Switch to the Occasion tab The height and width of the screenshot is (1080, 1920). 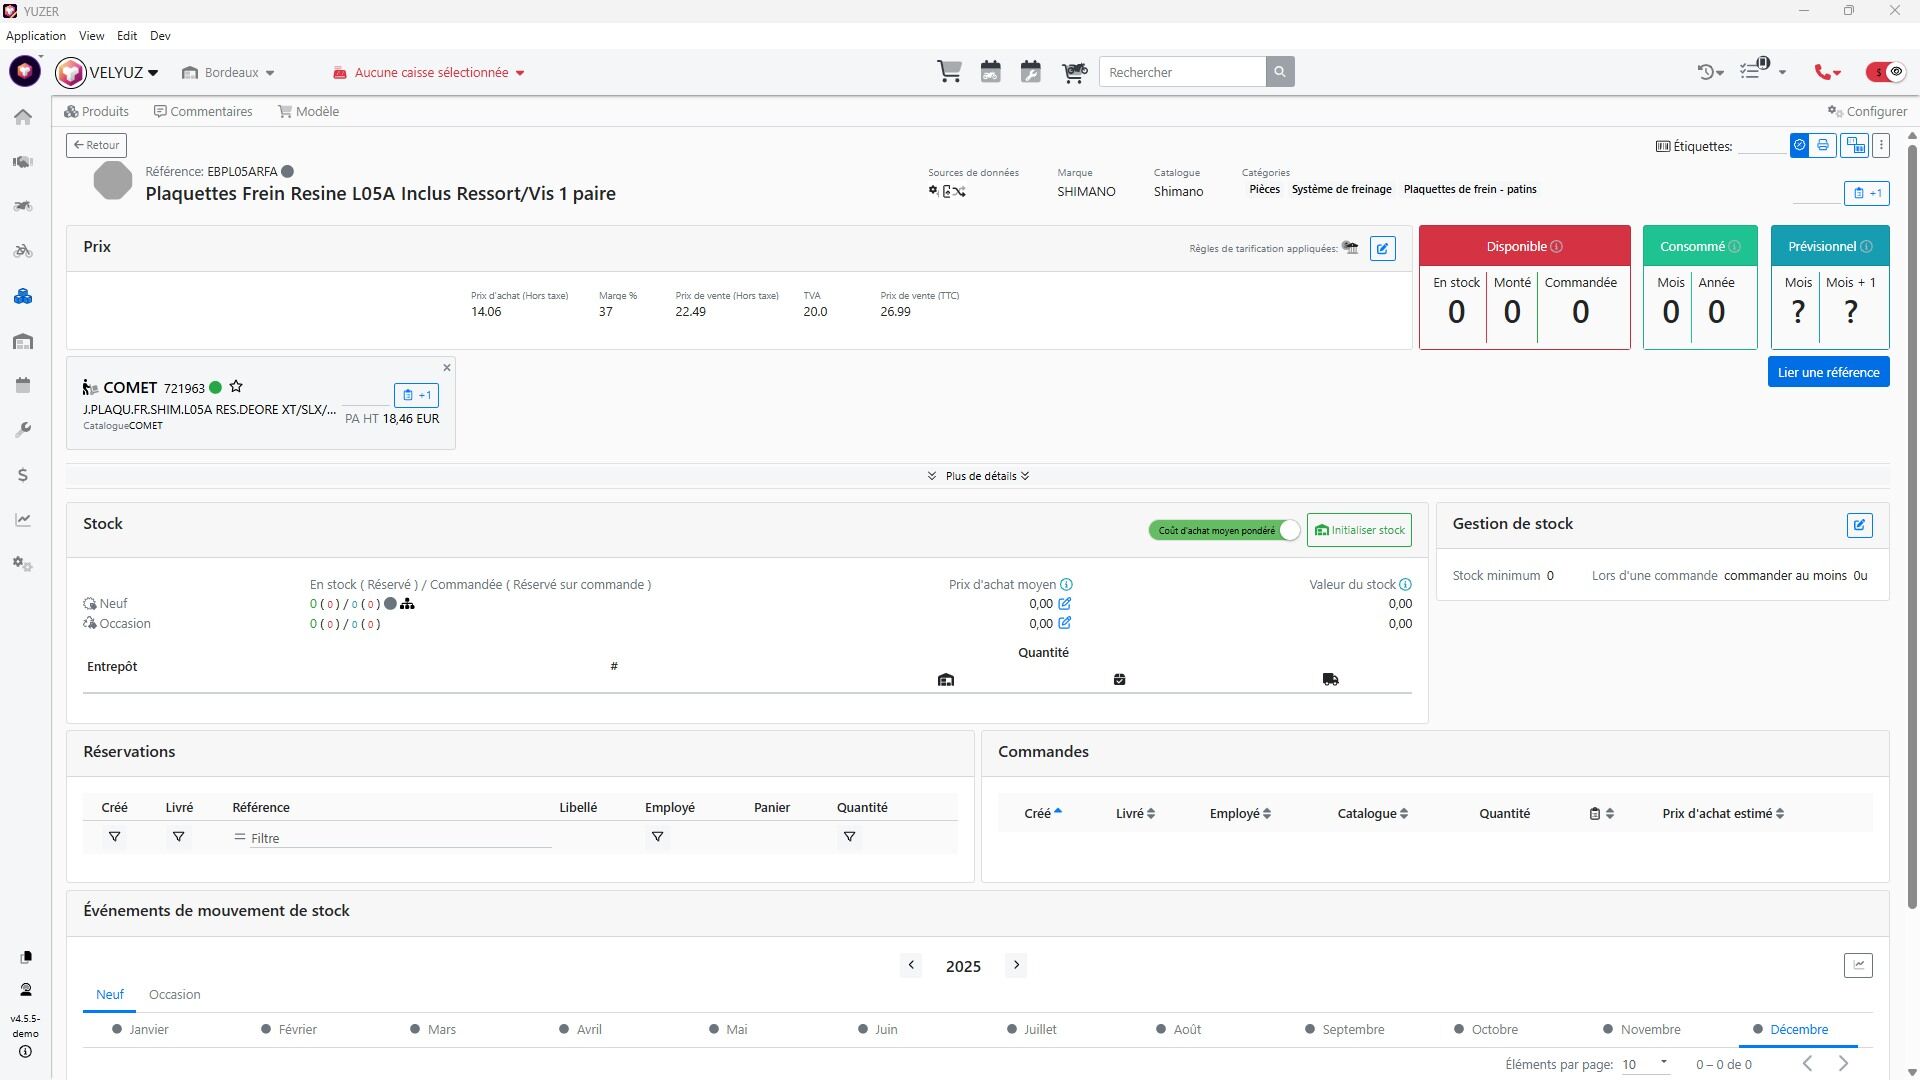click(x=174, y=995)
